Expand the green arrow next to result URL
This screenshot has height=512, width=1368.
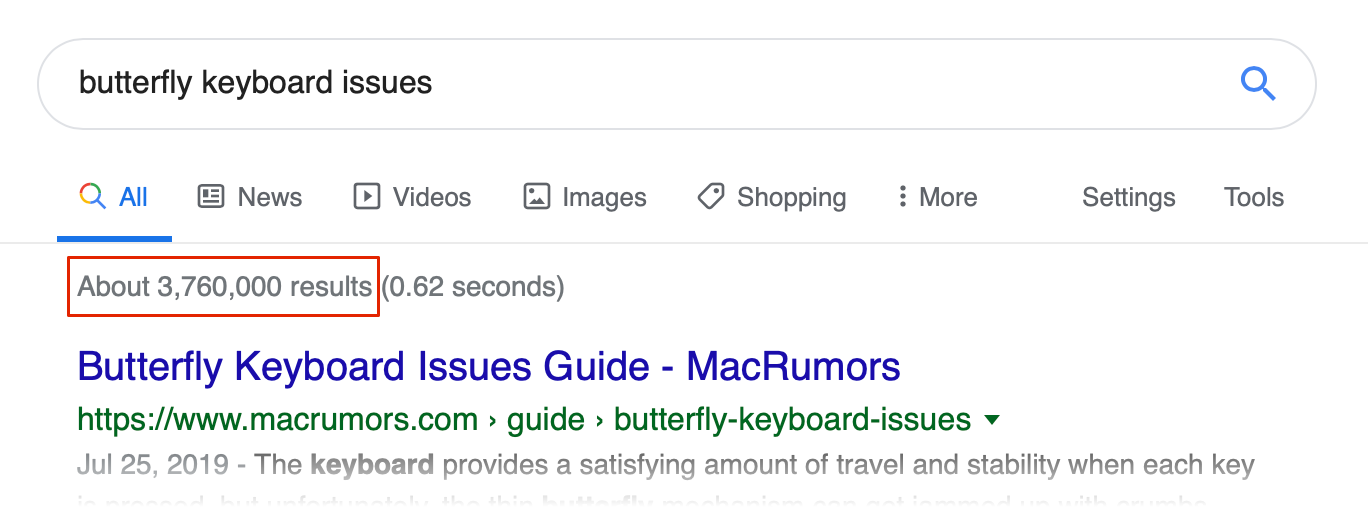[x=992, y=420]
